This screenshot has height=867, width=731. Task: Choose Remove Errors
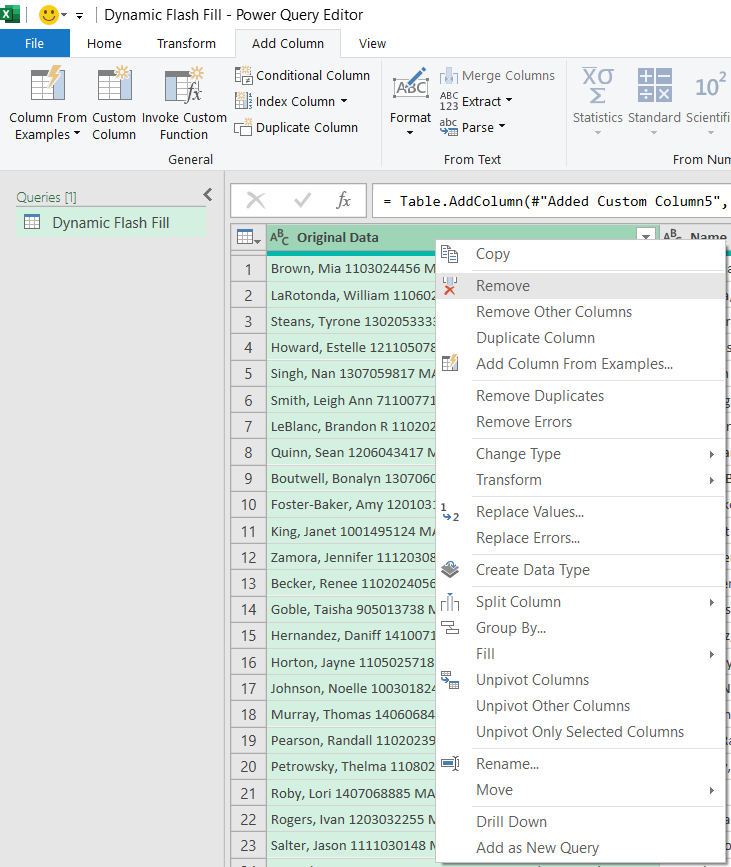(x=581, y=422)
